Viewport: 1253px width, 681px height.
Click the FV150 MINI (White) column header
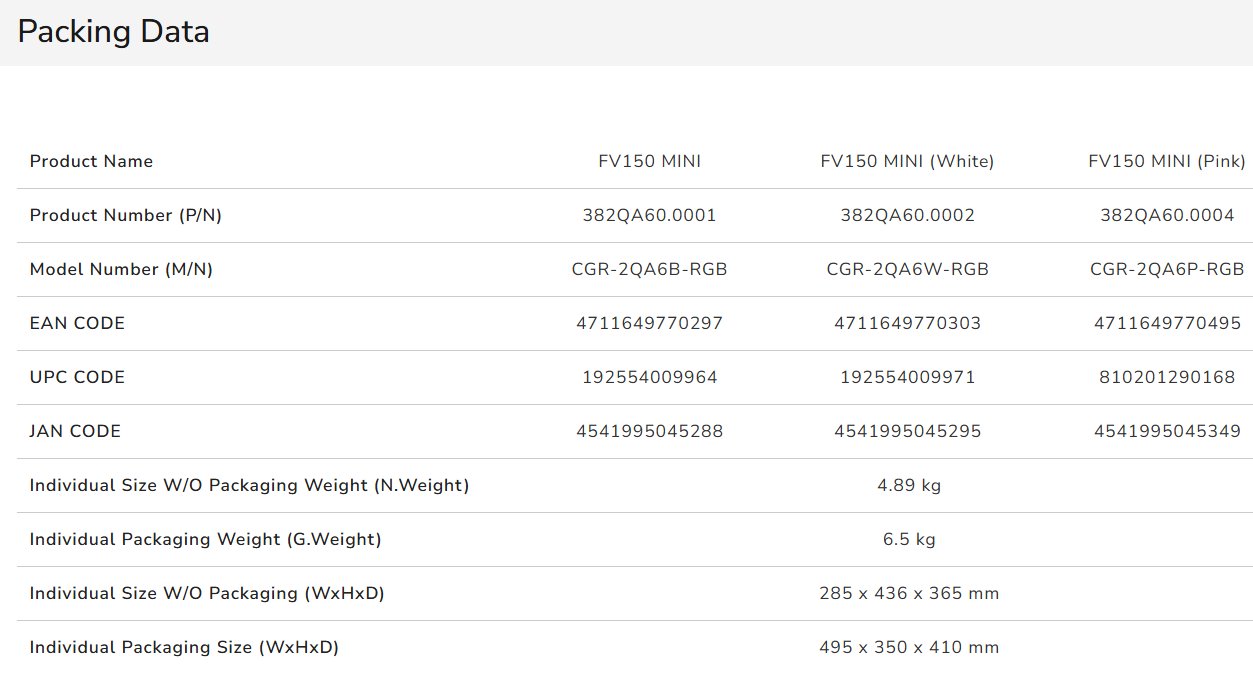(x=907, y=162)
